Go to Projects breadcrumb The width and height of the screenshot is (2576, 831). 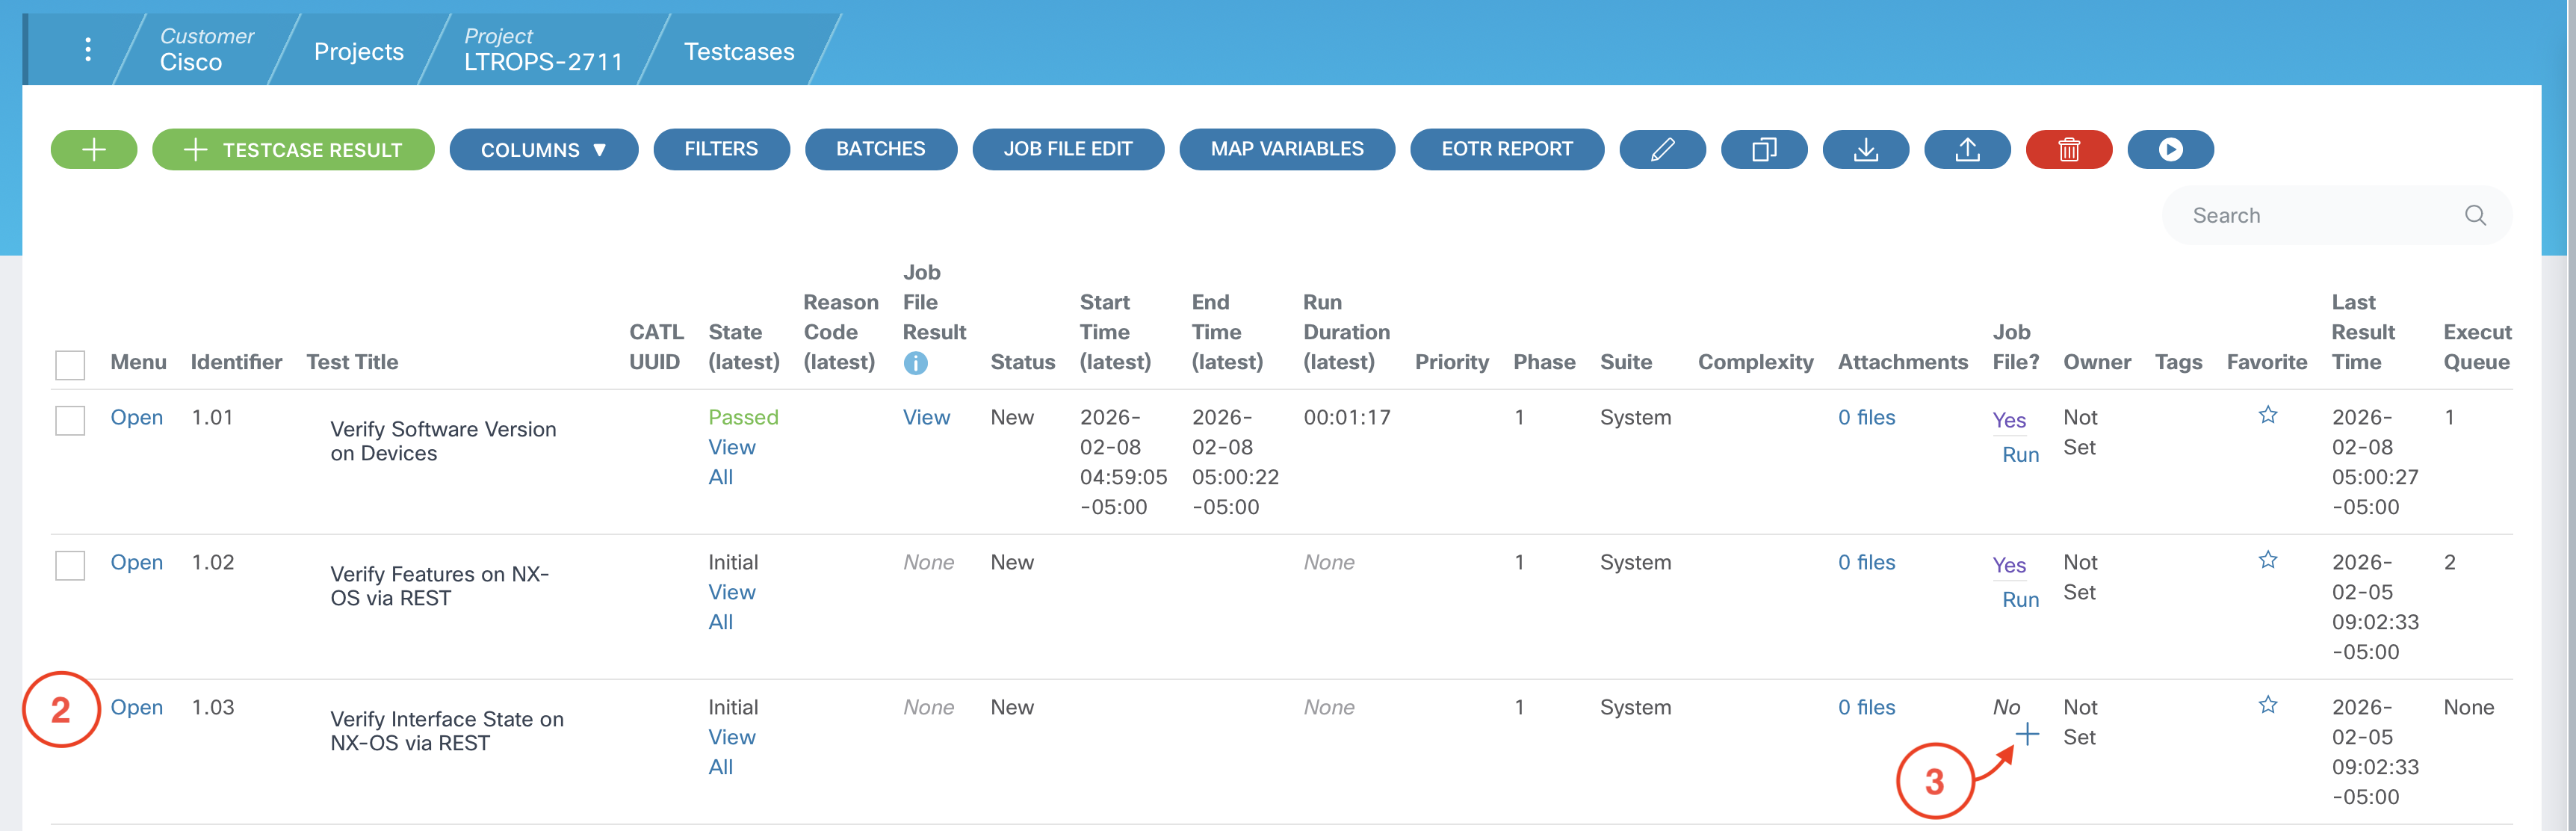click(x=358, y=51)
